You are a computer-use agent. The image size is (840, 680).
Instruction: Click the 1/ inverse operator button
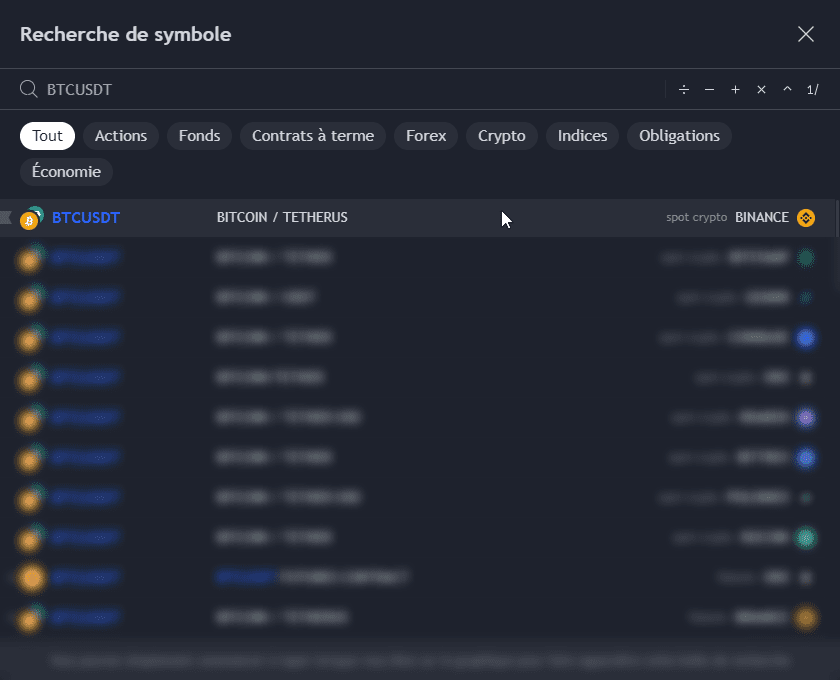coord(812,90)
